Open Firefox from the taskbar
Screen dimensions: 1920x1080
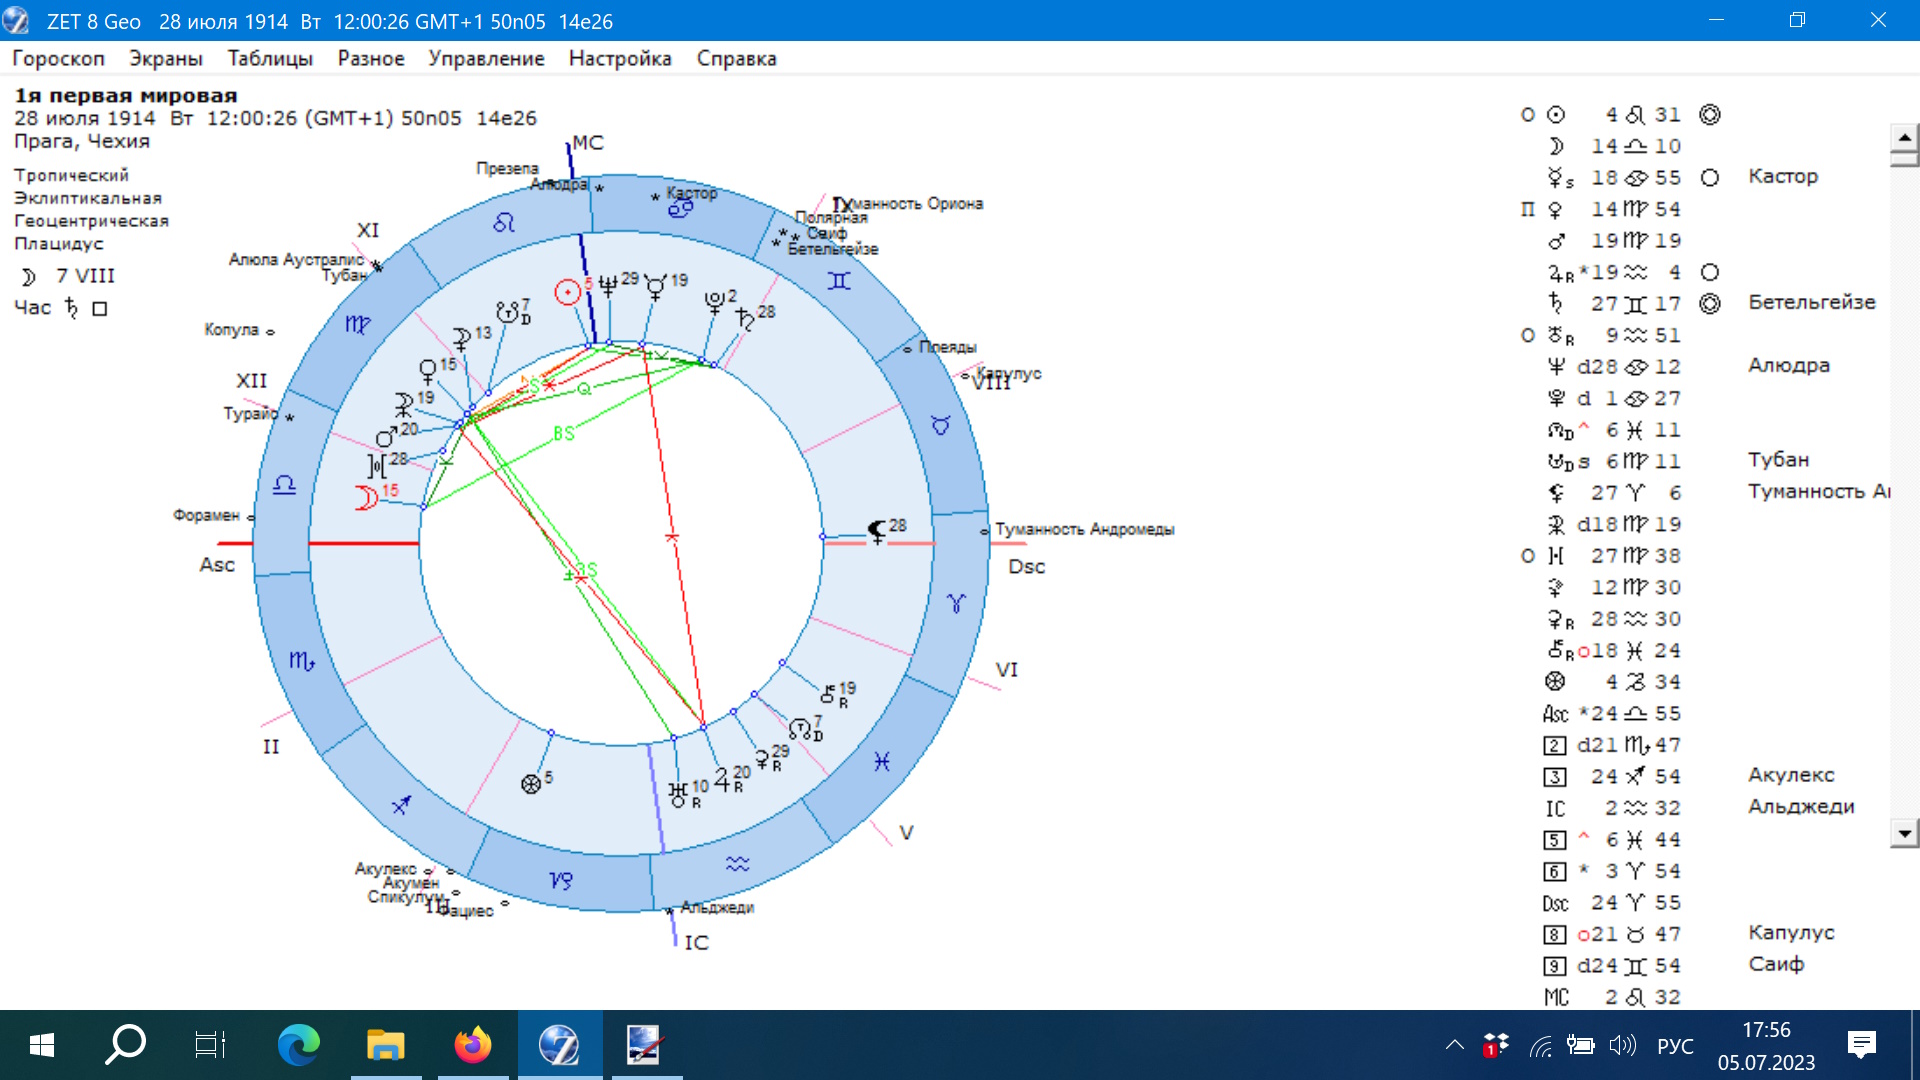click(472, 1045)
